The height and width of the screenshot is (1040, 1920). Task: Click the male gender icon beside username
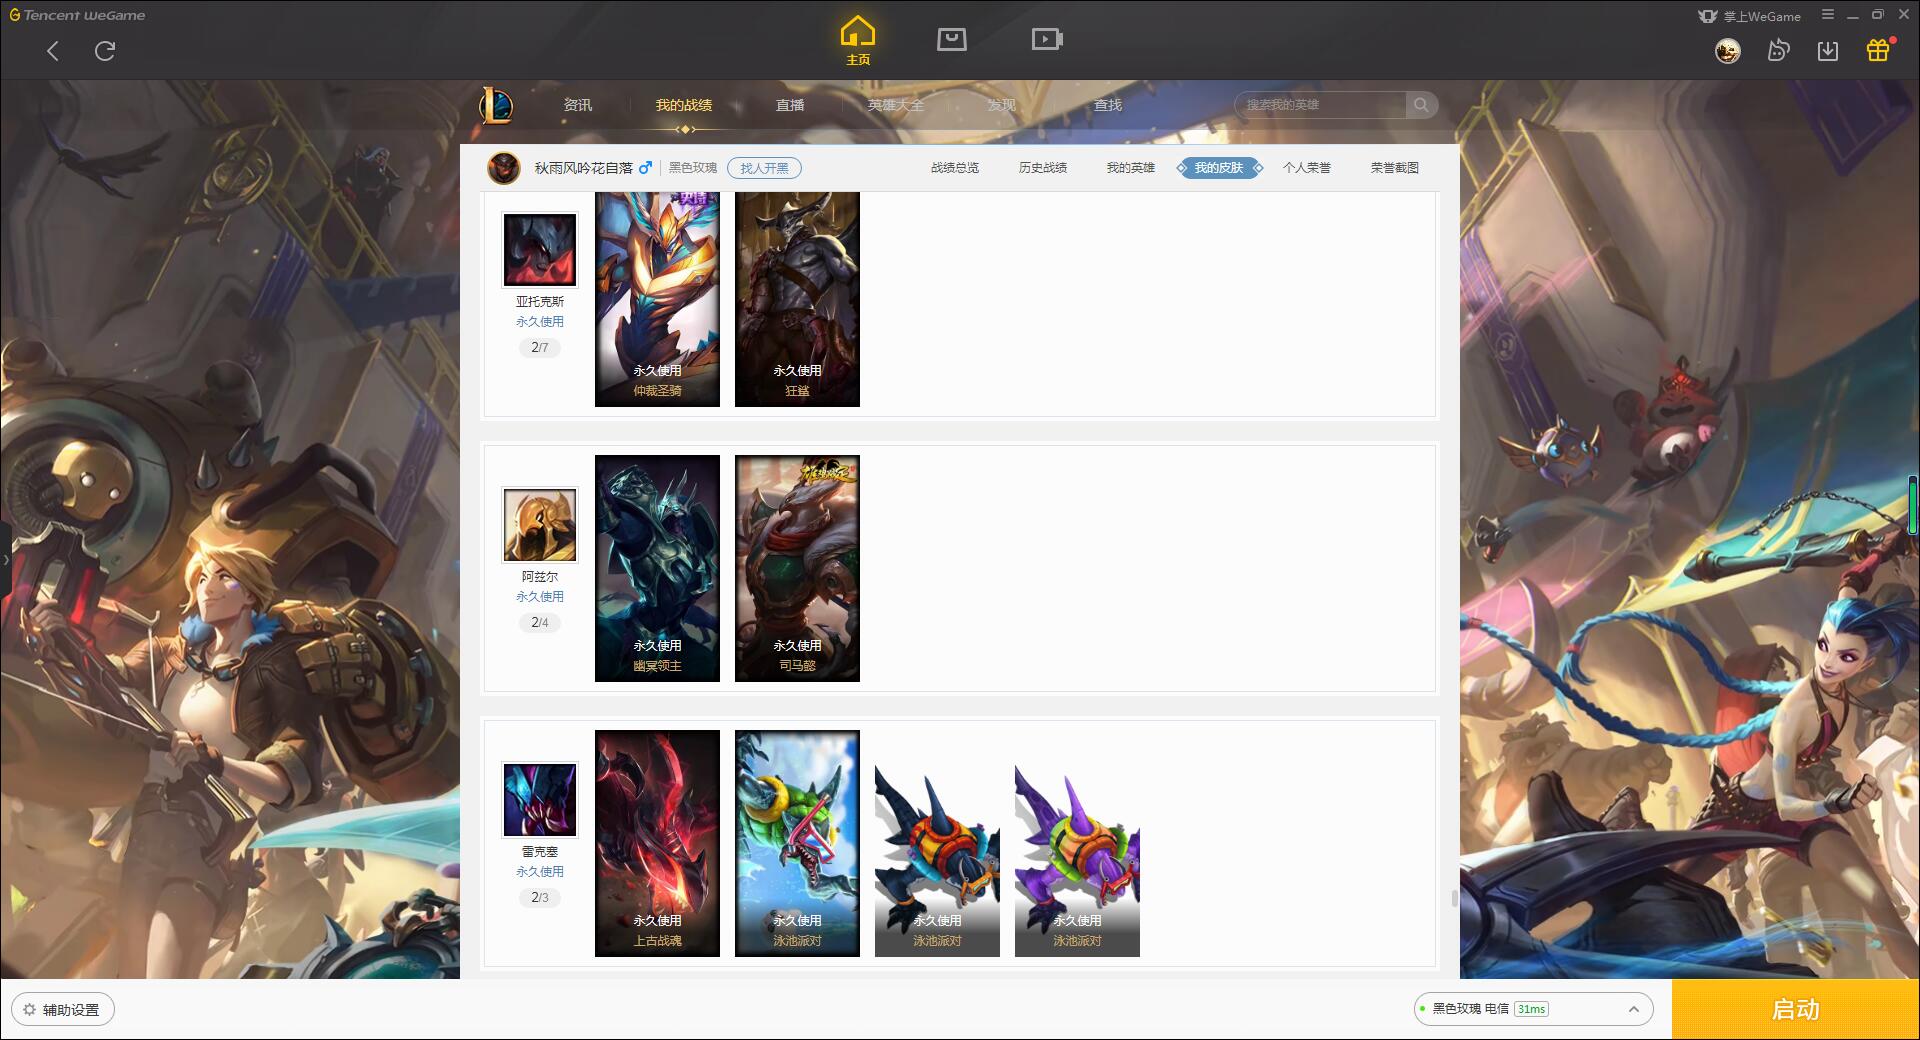pyautogui.click(x=645, y=168)
